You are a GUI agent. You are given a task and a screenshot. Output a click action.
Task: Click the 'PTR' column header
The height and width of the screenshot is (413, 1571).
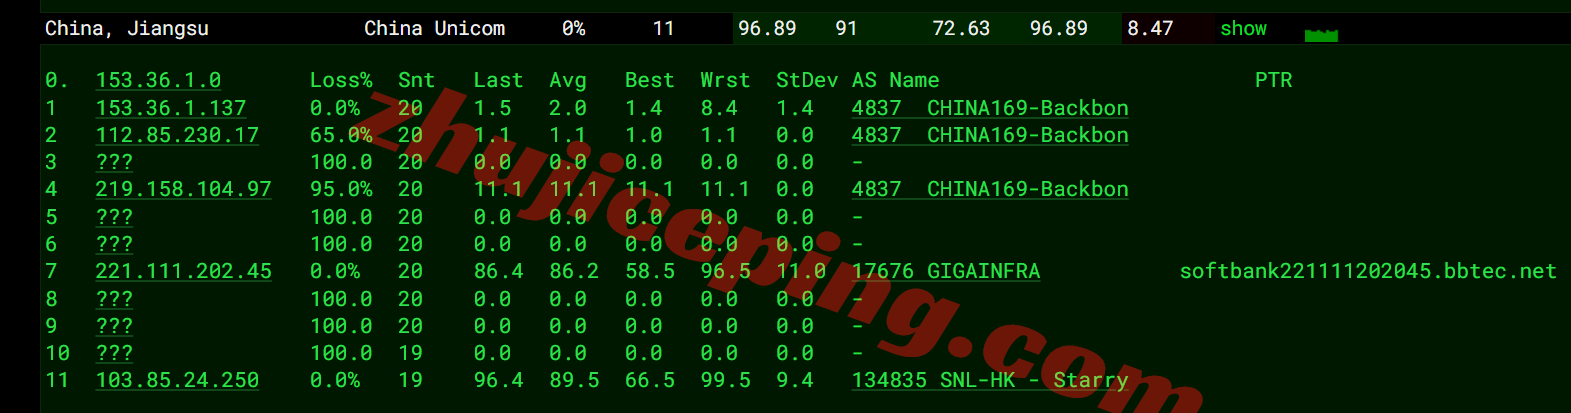1273,80
